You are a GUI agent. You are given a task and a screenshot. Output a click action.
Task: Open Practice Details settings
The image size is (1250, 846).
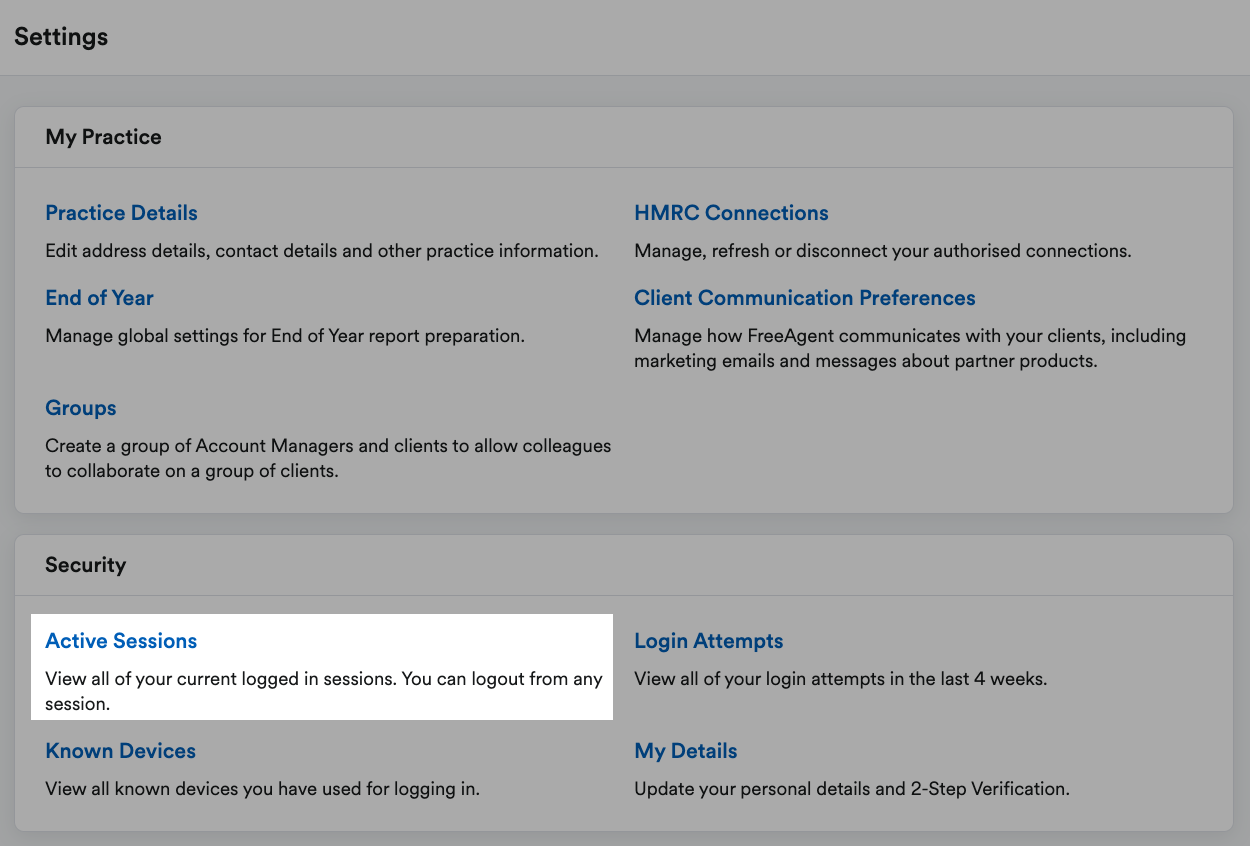121,212
